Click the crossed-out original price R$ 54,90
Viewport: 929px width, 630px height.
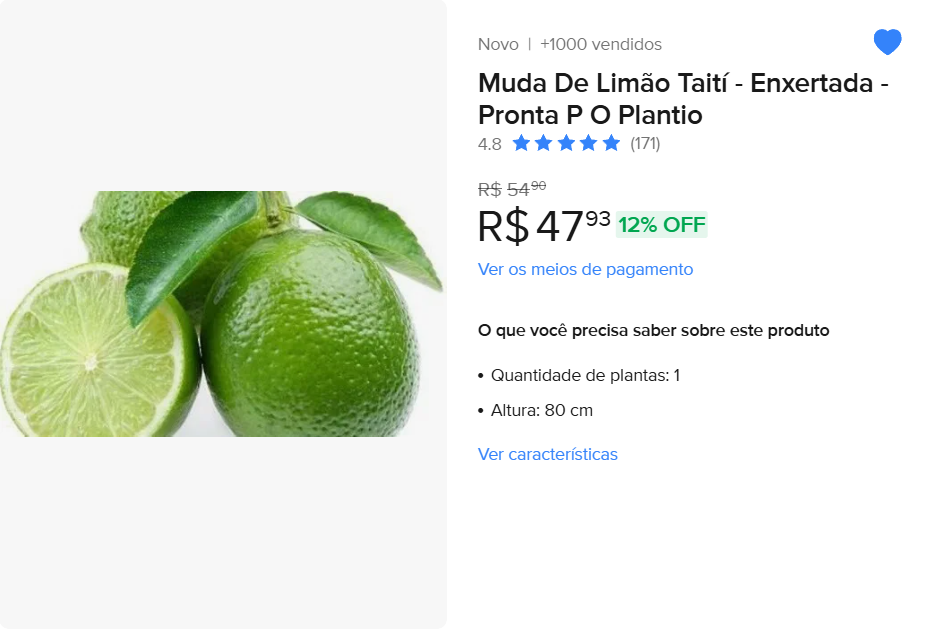tap(512, 188)
